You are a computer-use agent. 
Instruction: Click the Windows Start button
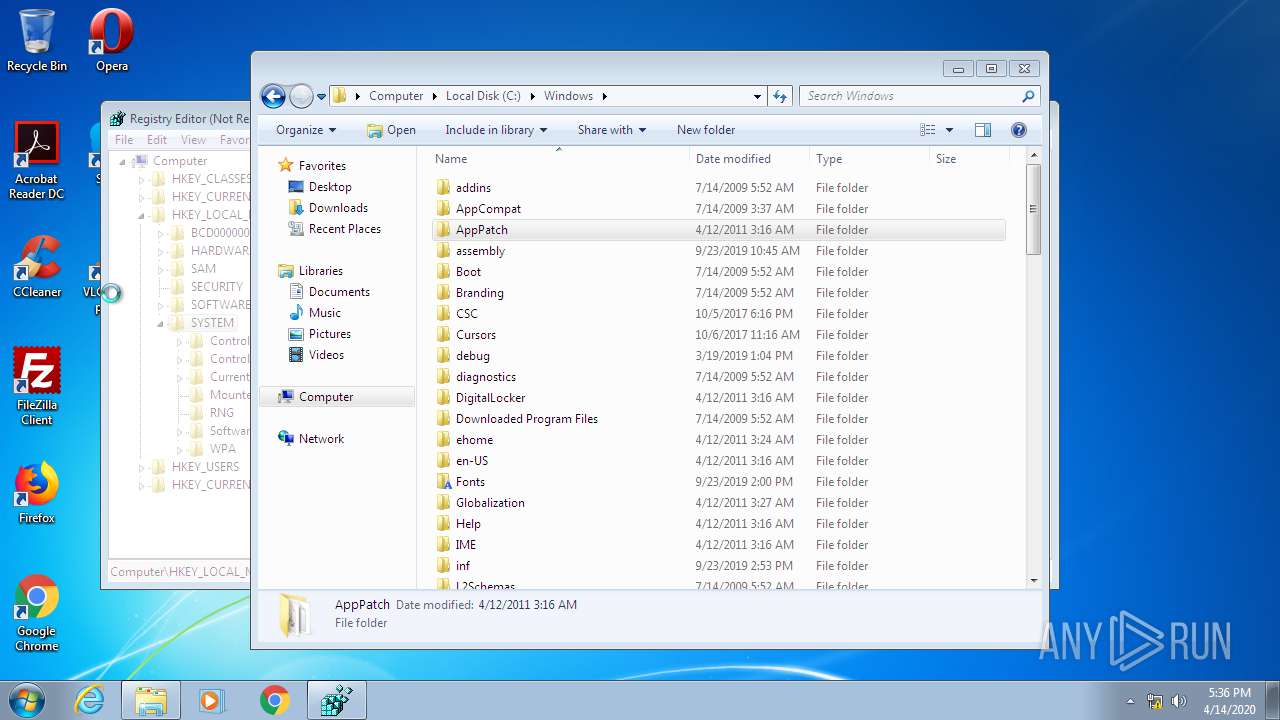pyautogui.click(x=27, y=700)
